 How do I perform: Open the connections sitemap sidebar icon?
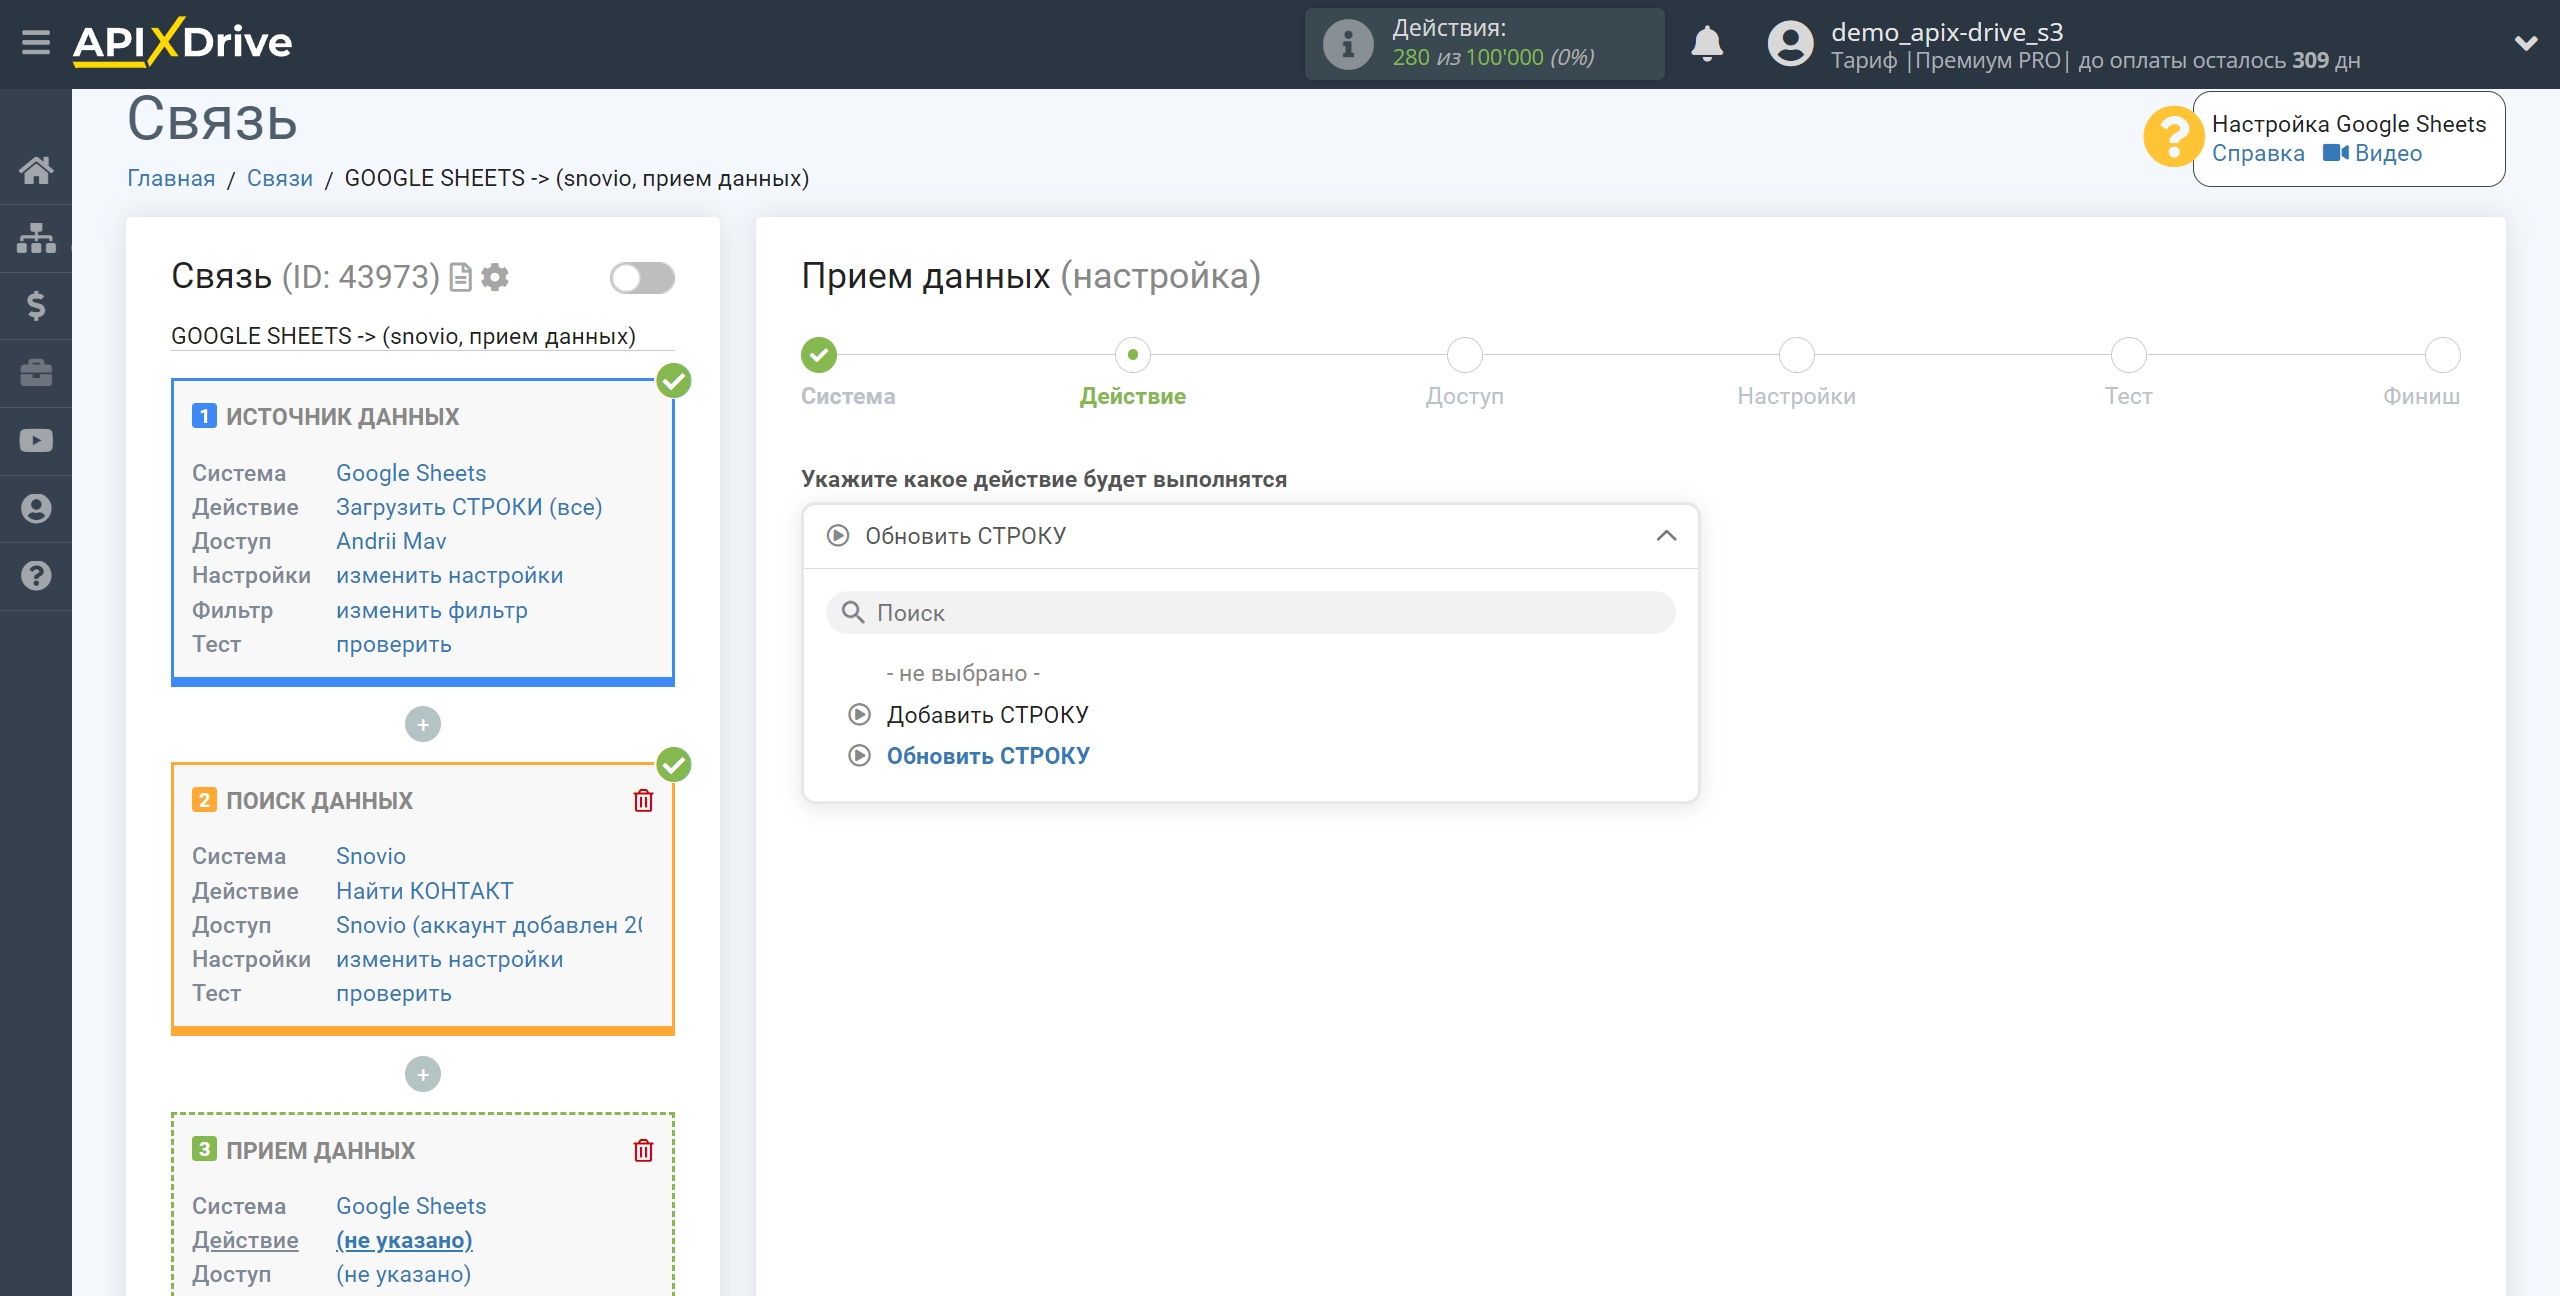click(36, 238)
